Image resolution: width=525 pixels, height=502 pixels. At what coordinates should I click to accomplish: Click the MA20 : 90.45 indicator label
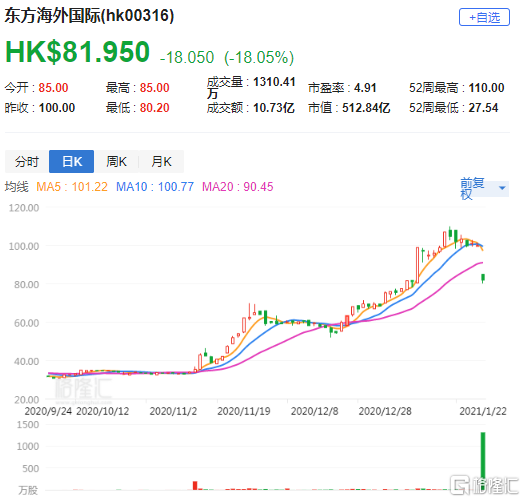pos(238,187)
